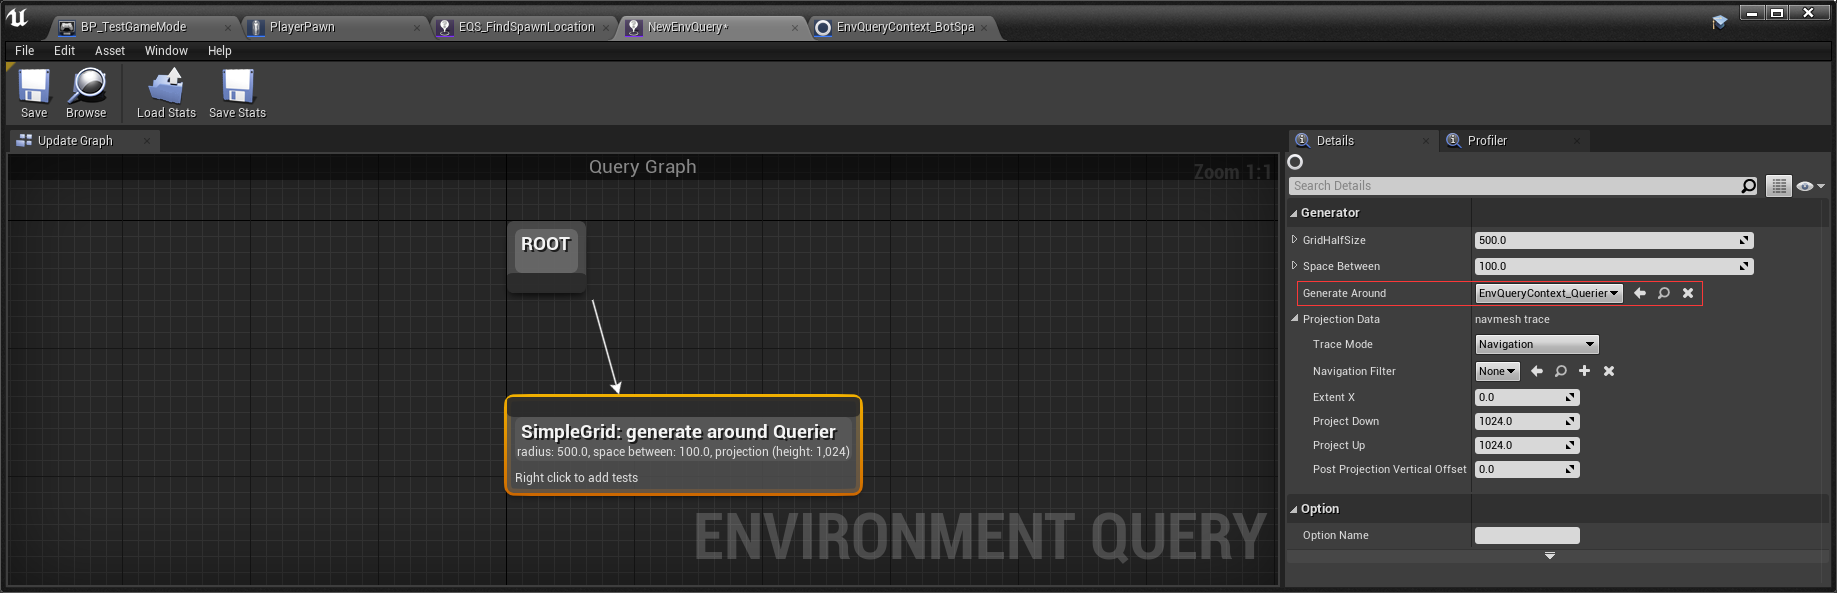This screenshot has height=593, width=1837.
Task: Open the Help menu
Action: (220, 51)
